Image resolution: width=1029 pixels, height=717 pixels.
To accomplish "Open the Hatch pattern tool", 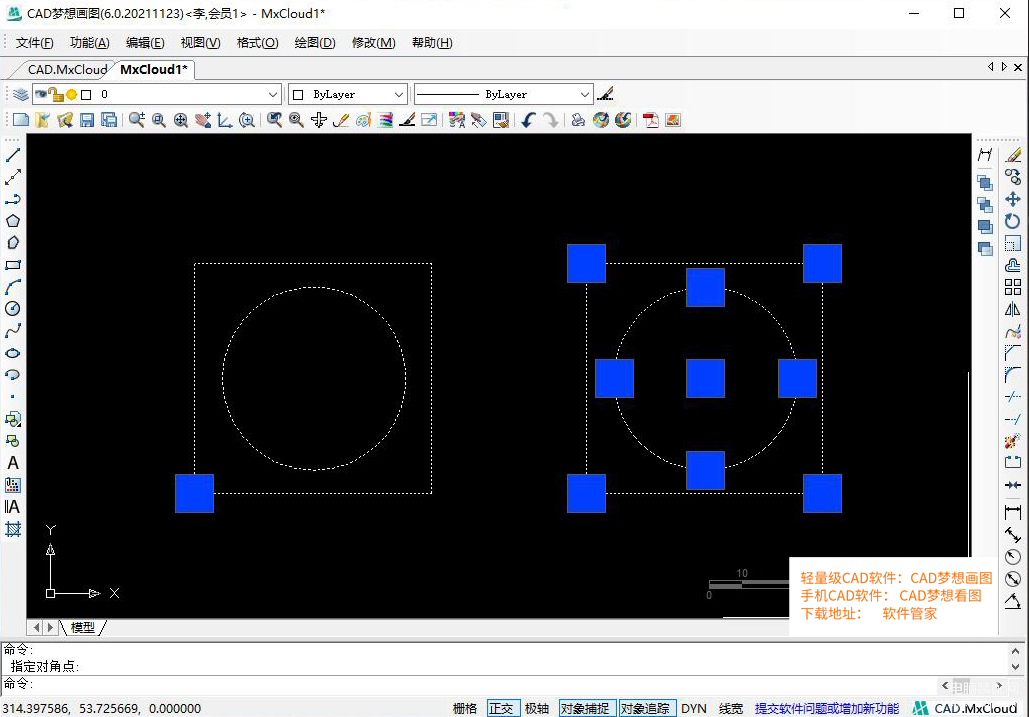I will 12,529.
